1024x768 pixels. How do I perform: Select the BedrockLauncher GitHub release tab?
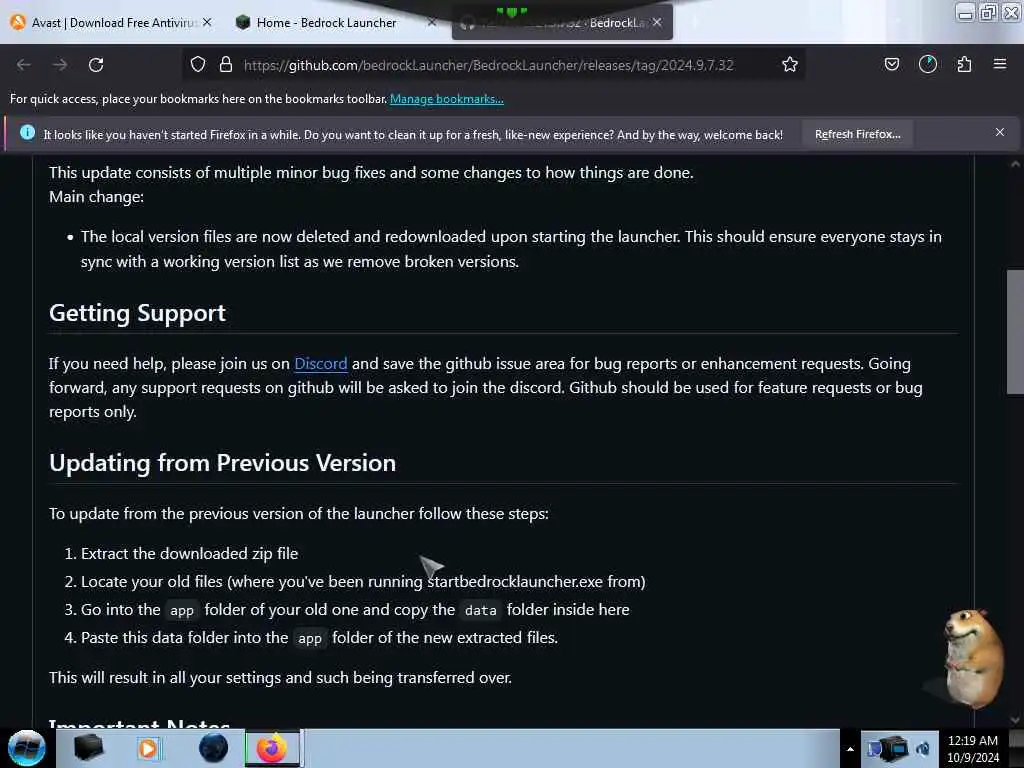(562, 23)
